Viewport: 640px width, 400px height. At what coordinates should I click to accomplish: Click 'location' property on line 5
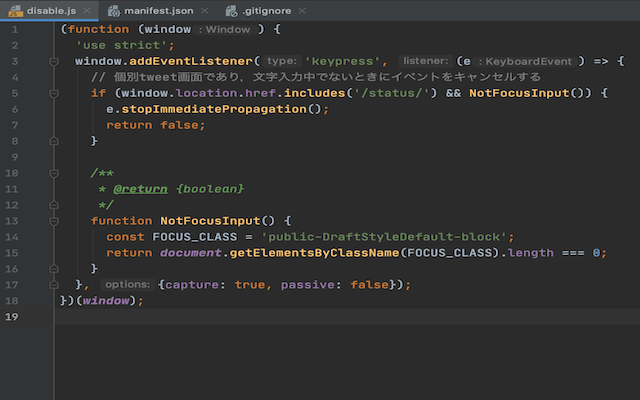coord(207,93)
